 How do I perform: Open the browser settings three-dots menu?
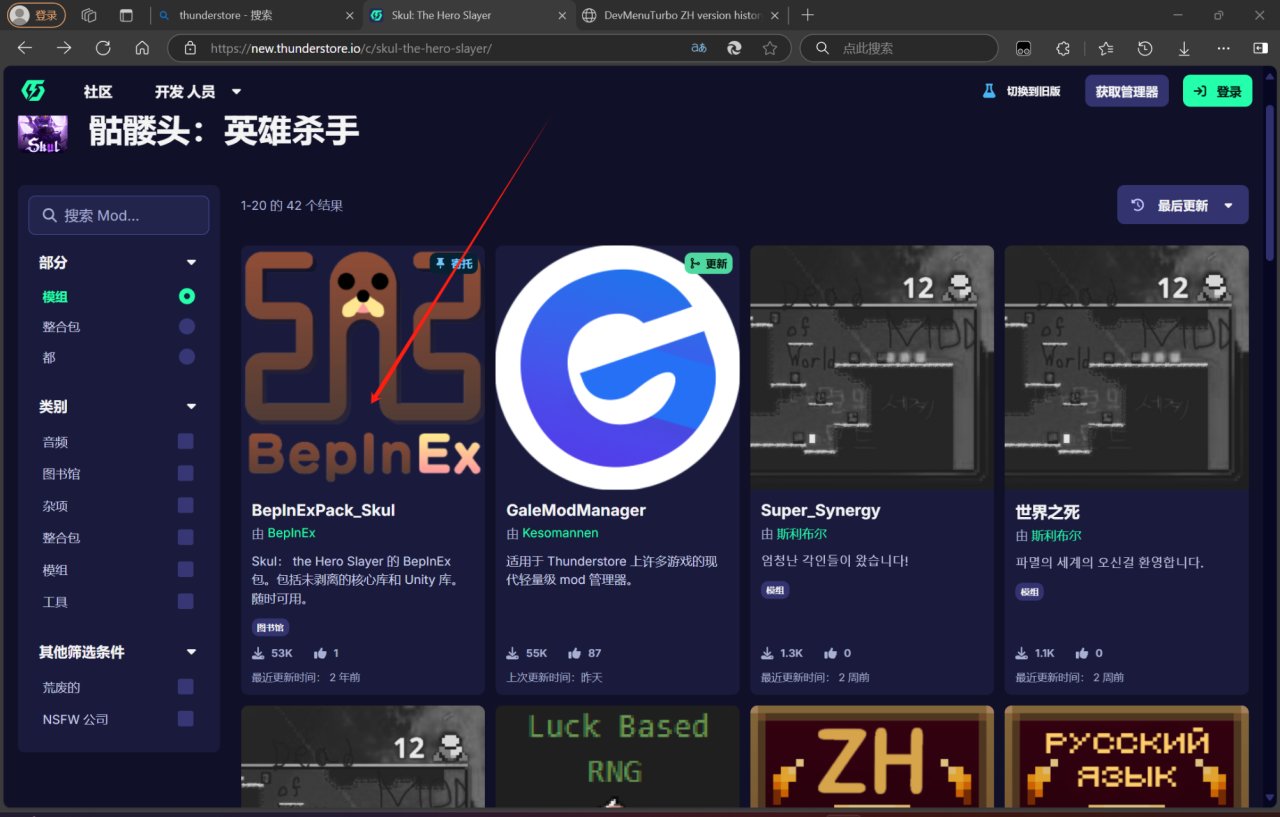[x=1223, y=48]
